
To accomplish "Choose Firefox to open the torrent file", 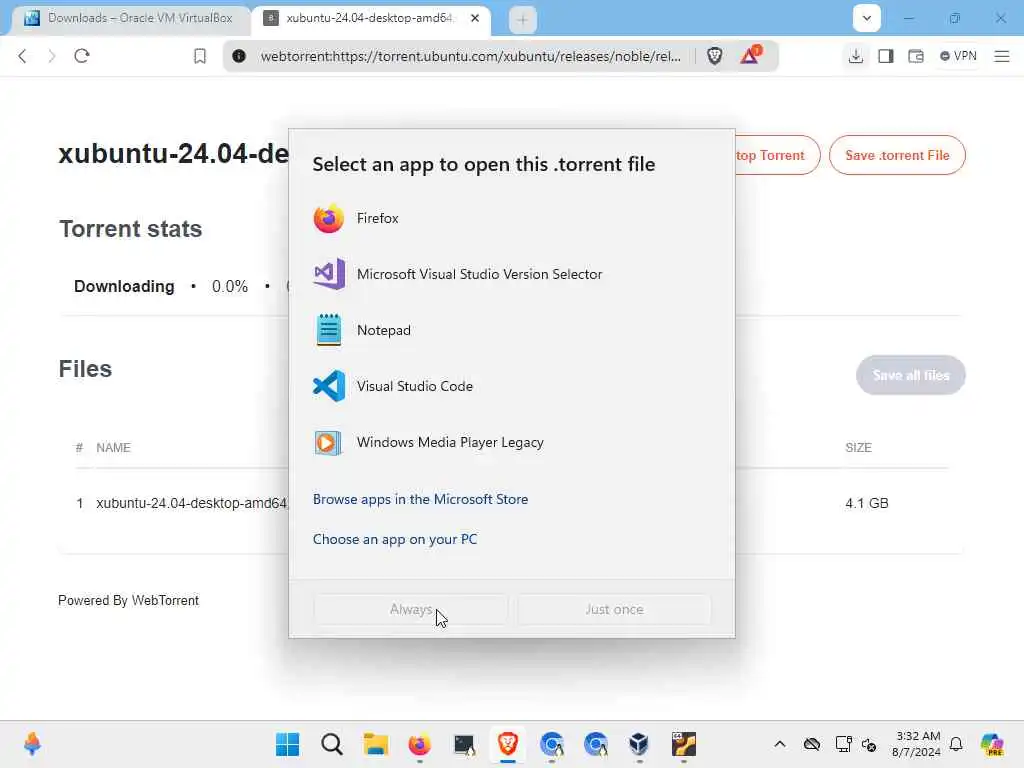I will click(511, 218).
